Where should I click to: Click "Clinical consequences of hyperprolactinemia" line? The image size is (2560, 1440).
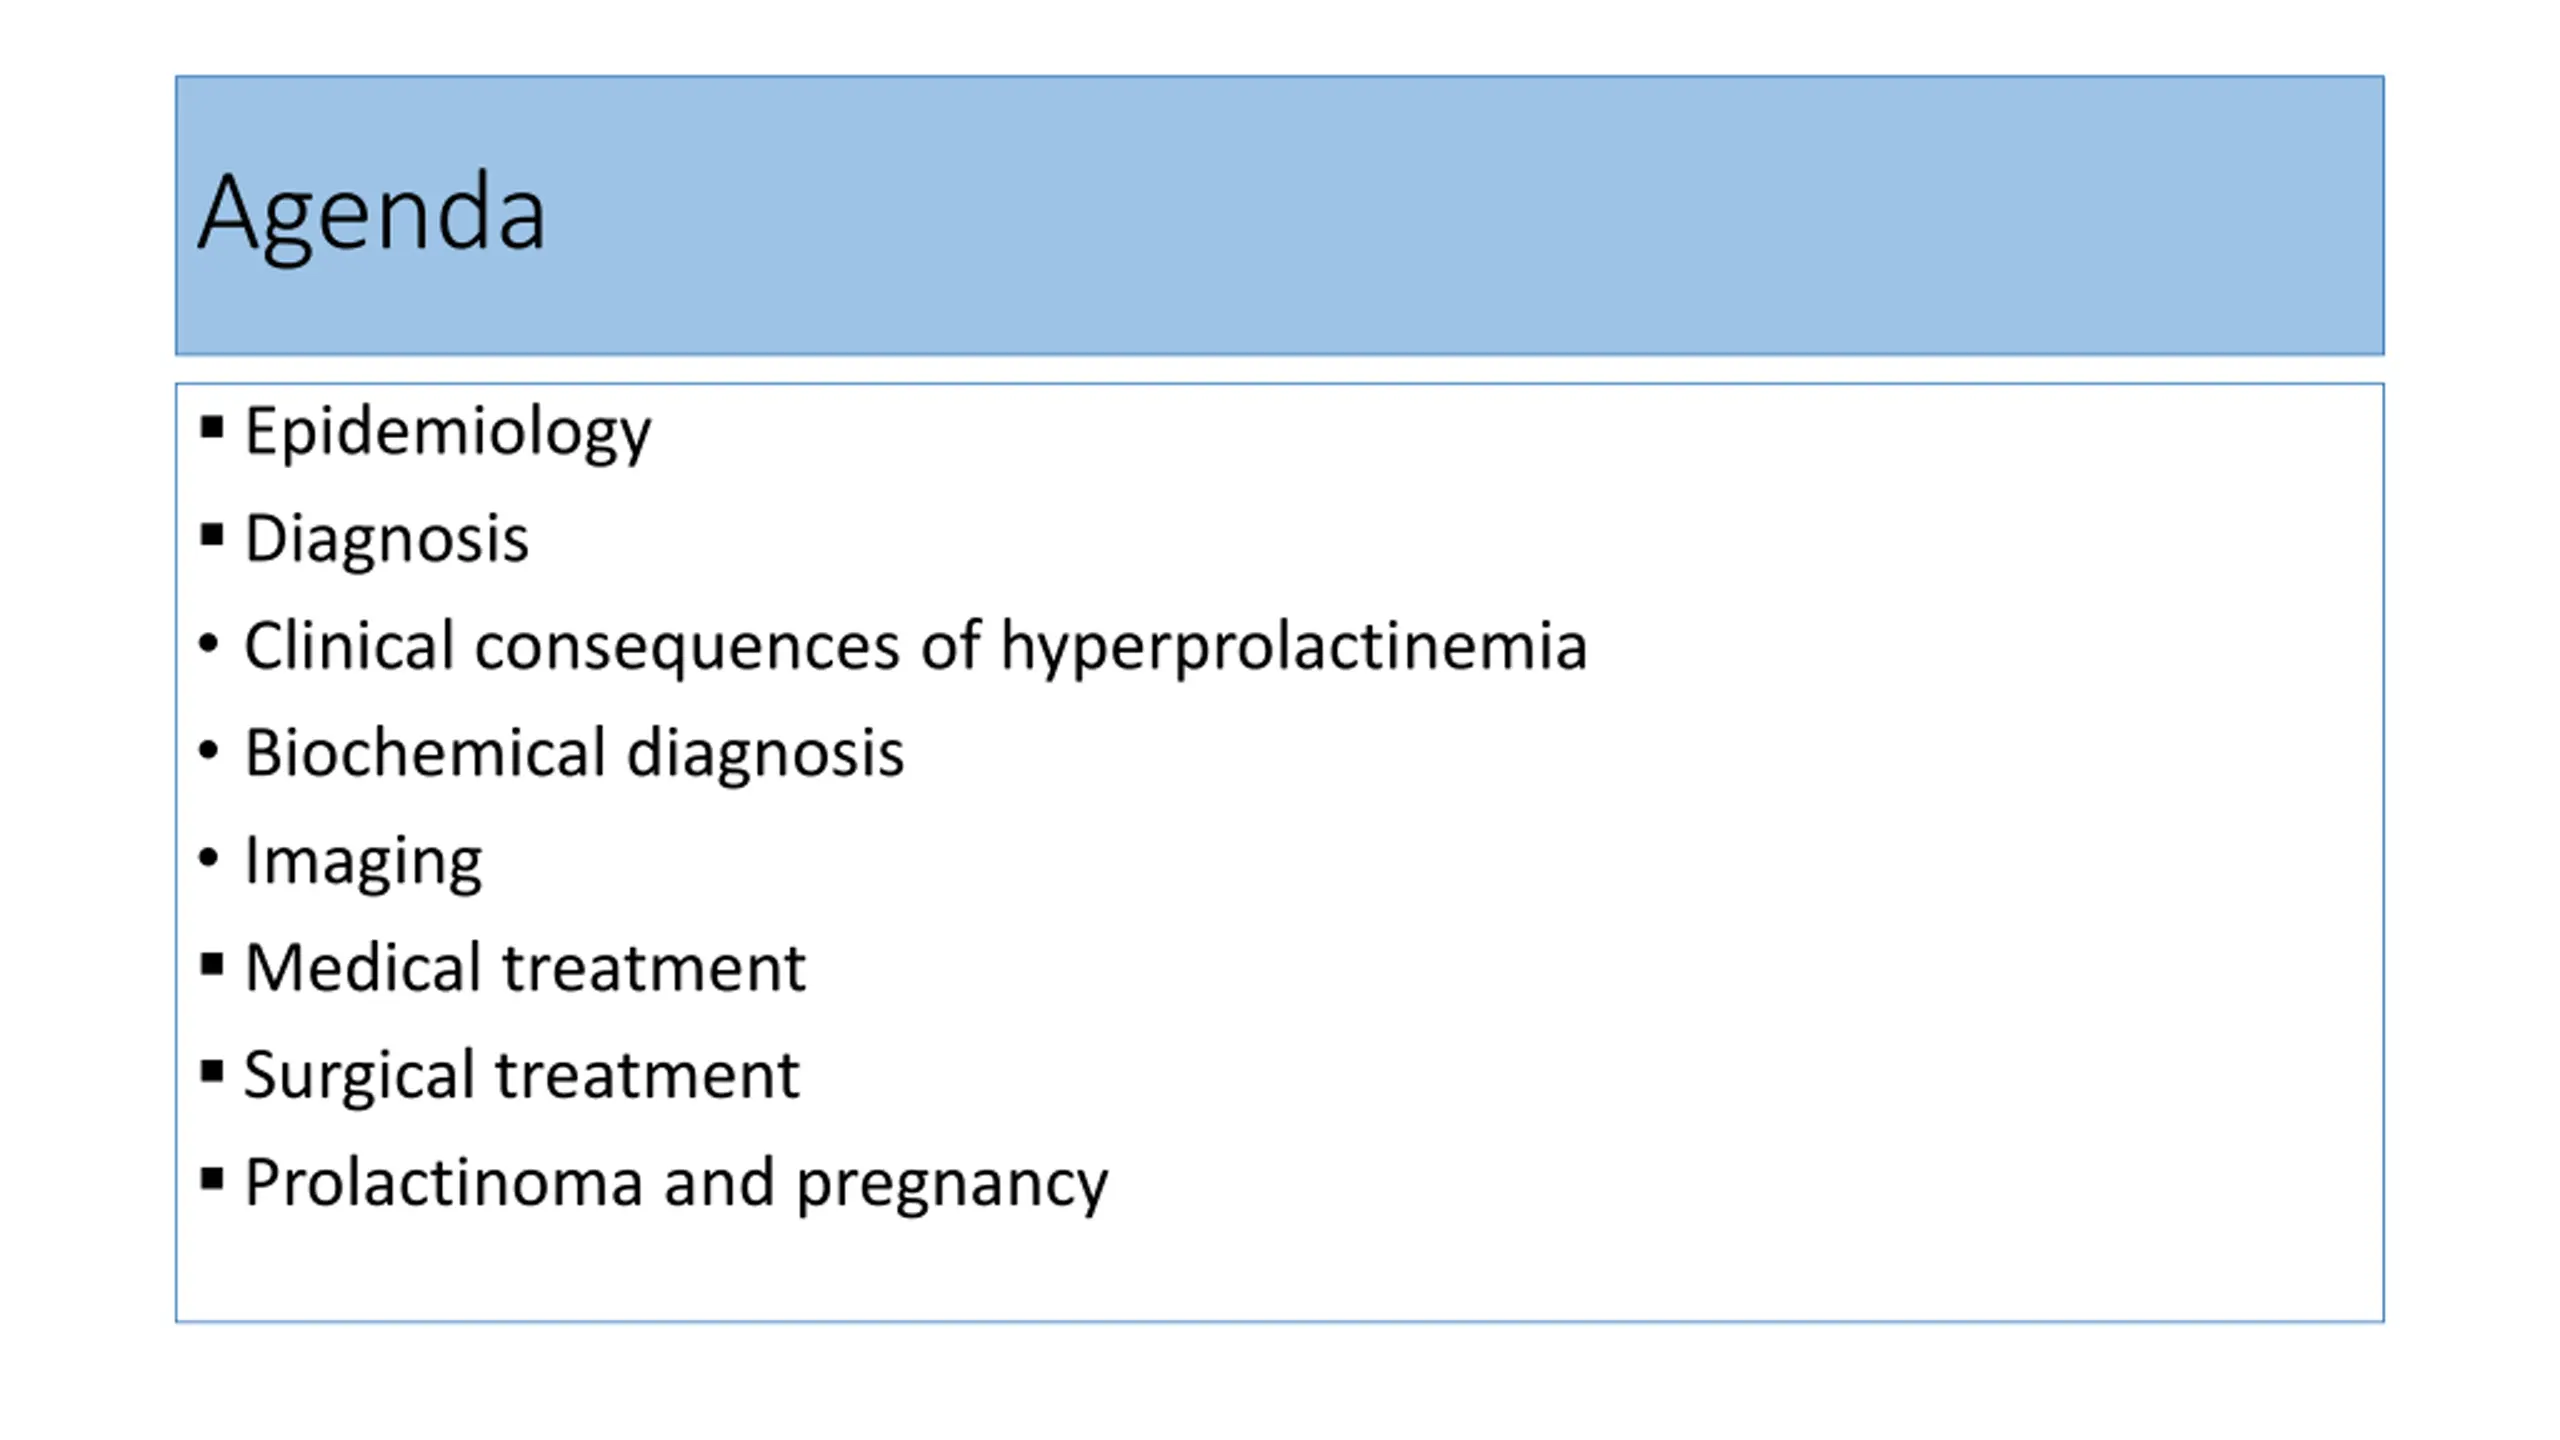pos(915,647)
